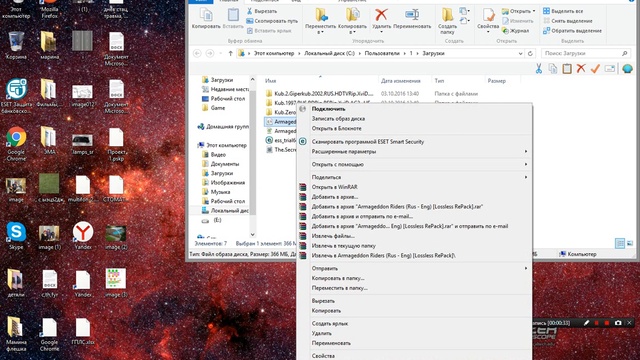Click Скопировать путь in ribbon
The width and height of the screenshot is (640, 360).
(272, 21)
